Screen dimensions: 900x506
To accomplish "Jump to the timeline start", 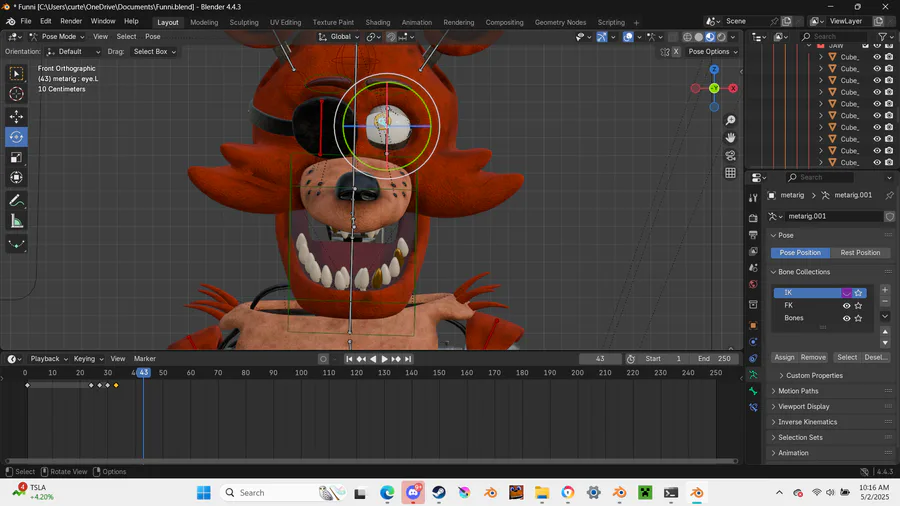I will click(349, 359).
